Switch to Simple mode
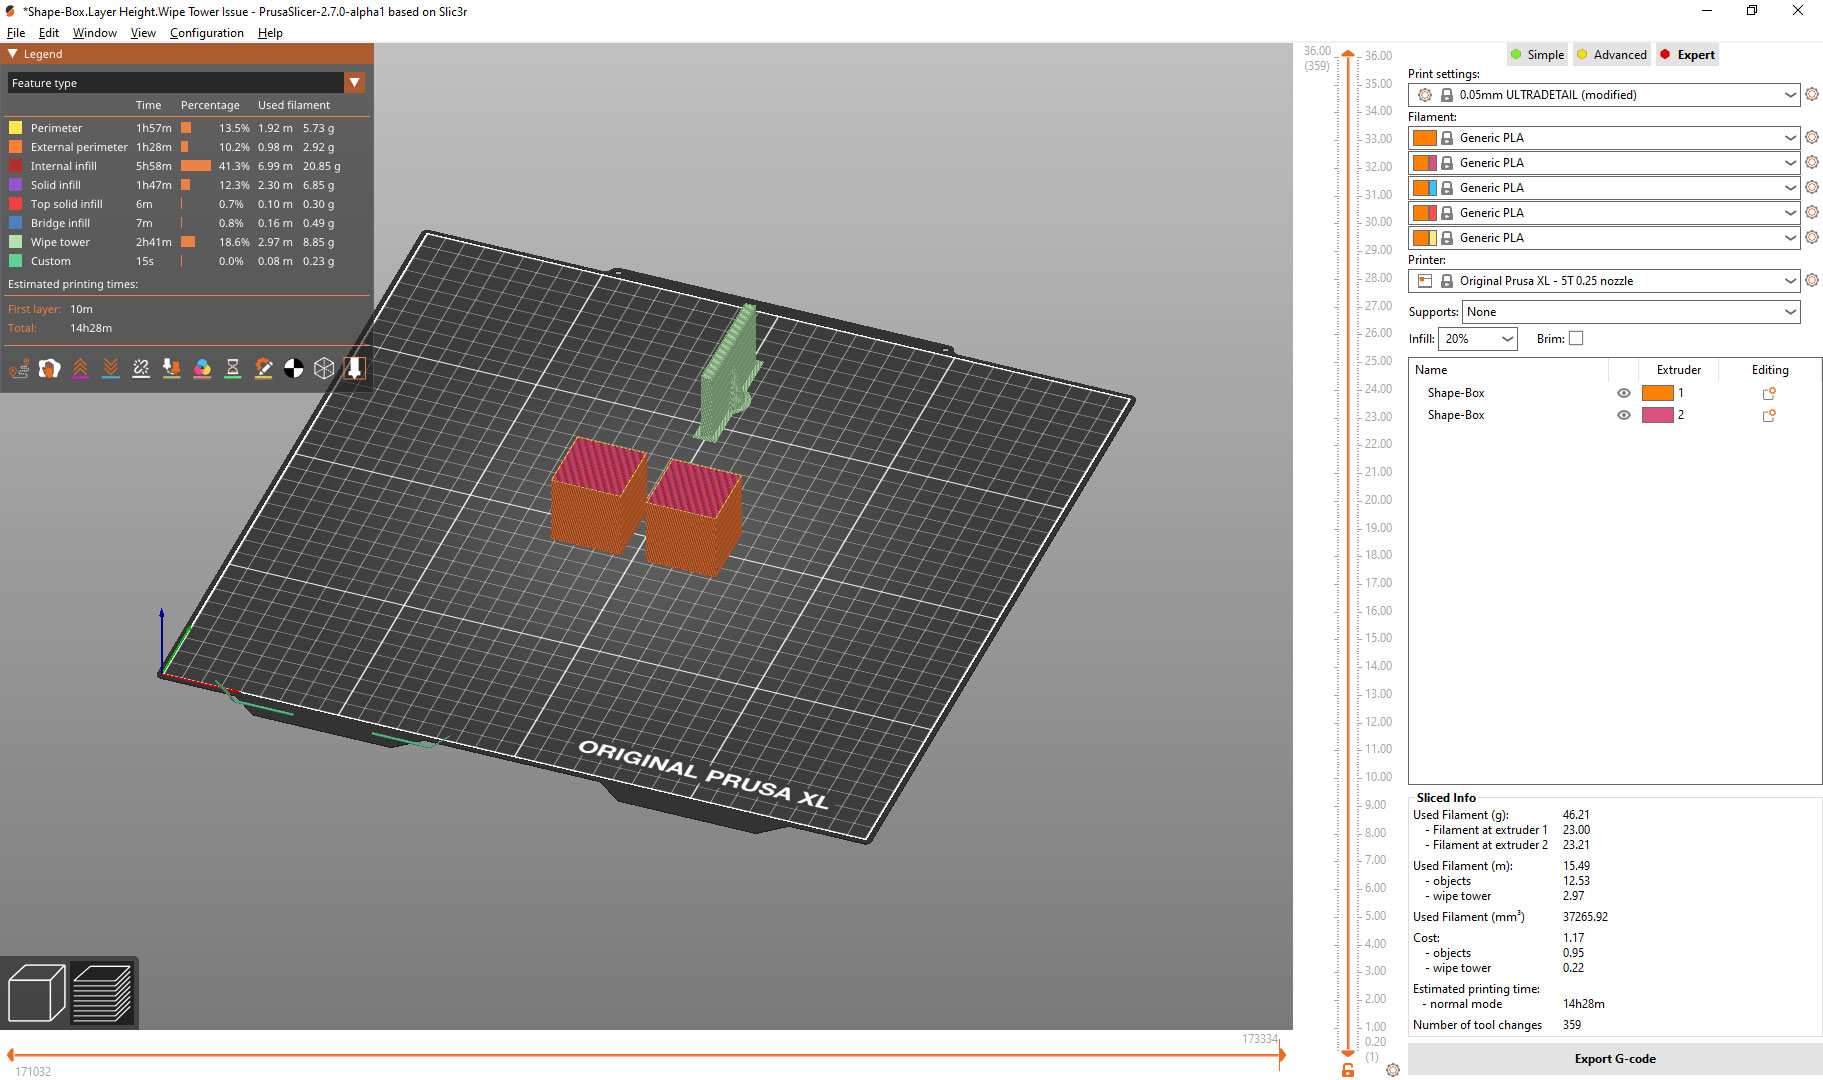This screenshot has width=1823, height=1080. [1537, 54]
